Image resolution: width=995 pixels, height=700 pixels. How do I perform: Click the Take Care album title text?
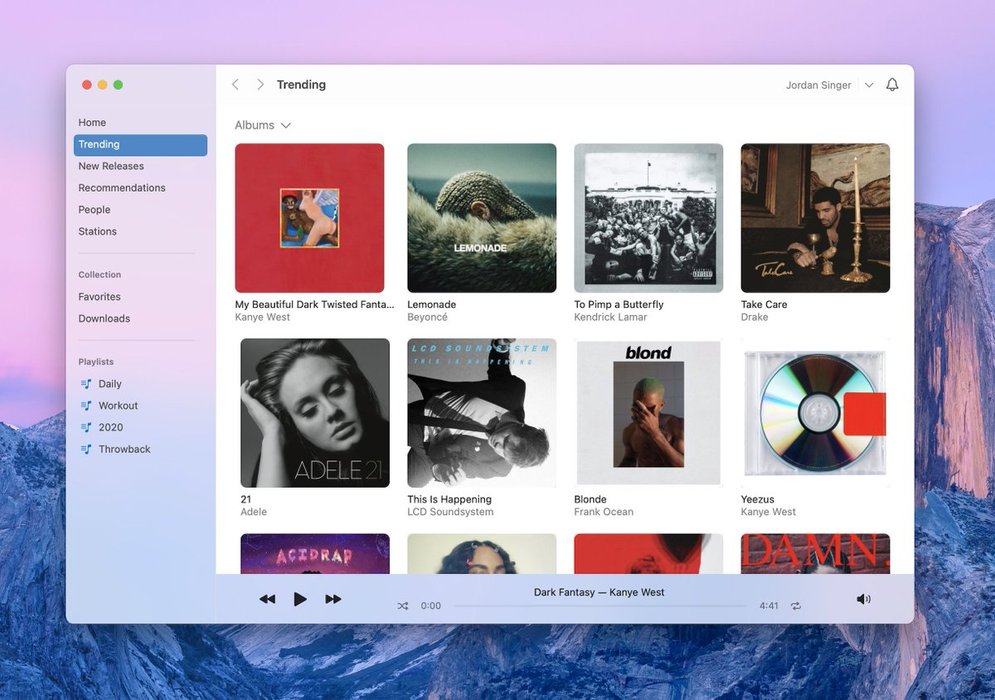tap(764, 304)
